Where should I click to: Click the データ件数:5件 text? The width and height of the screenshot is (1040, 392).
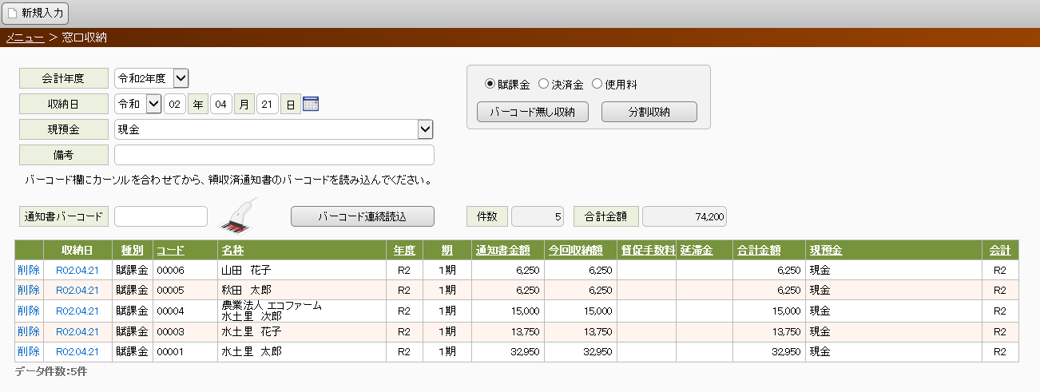50,371
